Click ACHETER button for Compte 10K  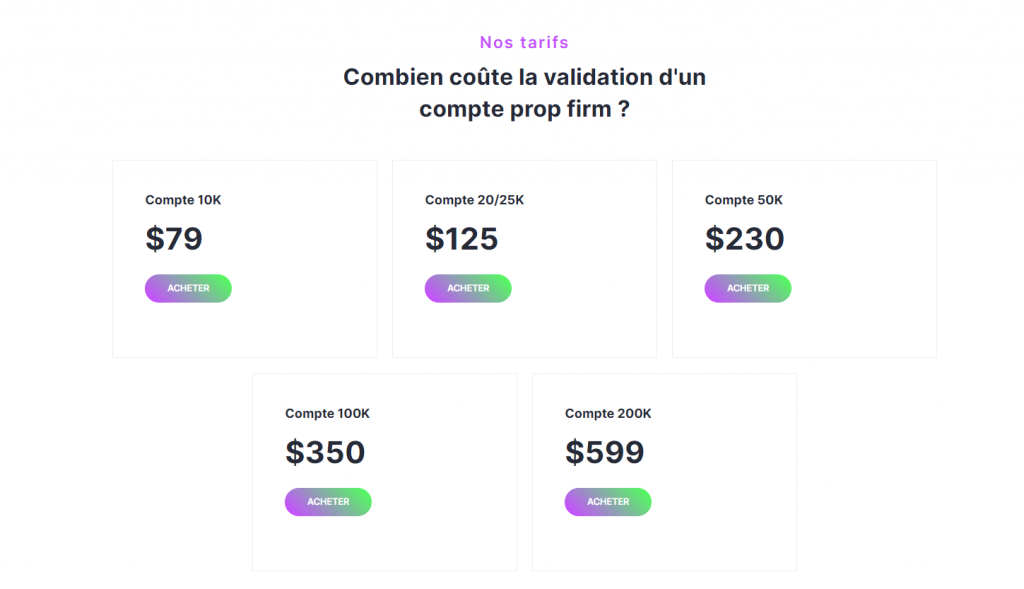coord(188,288)
